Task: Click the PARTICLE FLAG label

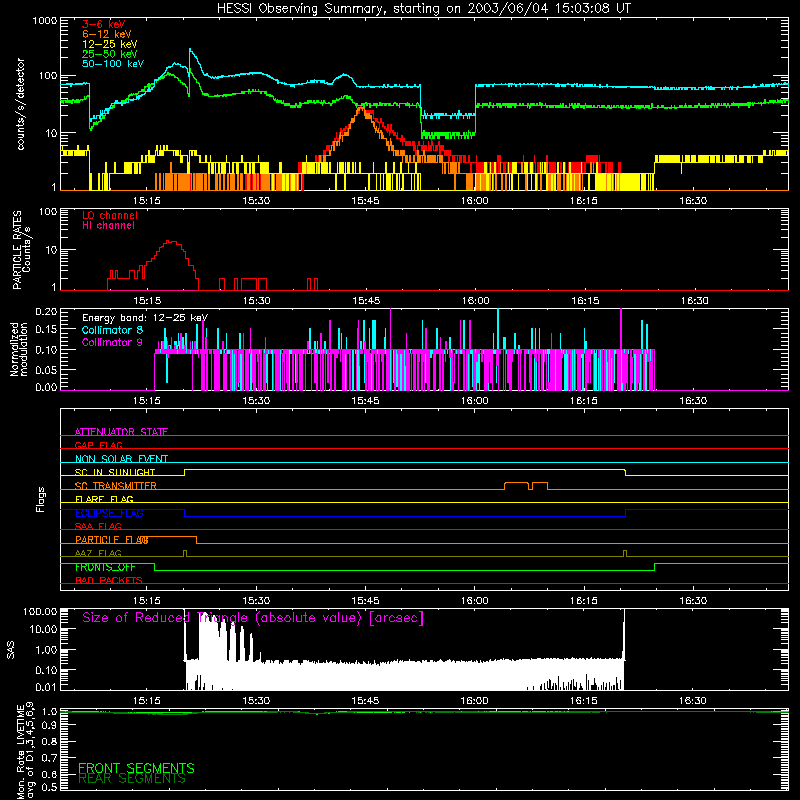Action: [x=112, y=540]
